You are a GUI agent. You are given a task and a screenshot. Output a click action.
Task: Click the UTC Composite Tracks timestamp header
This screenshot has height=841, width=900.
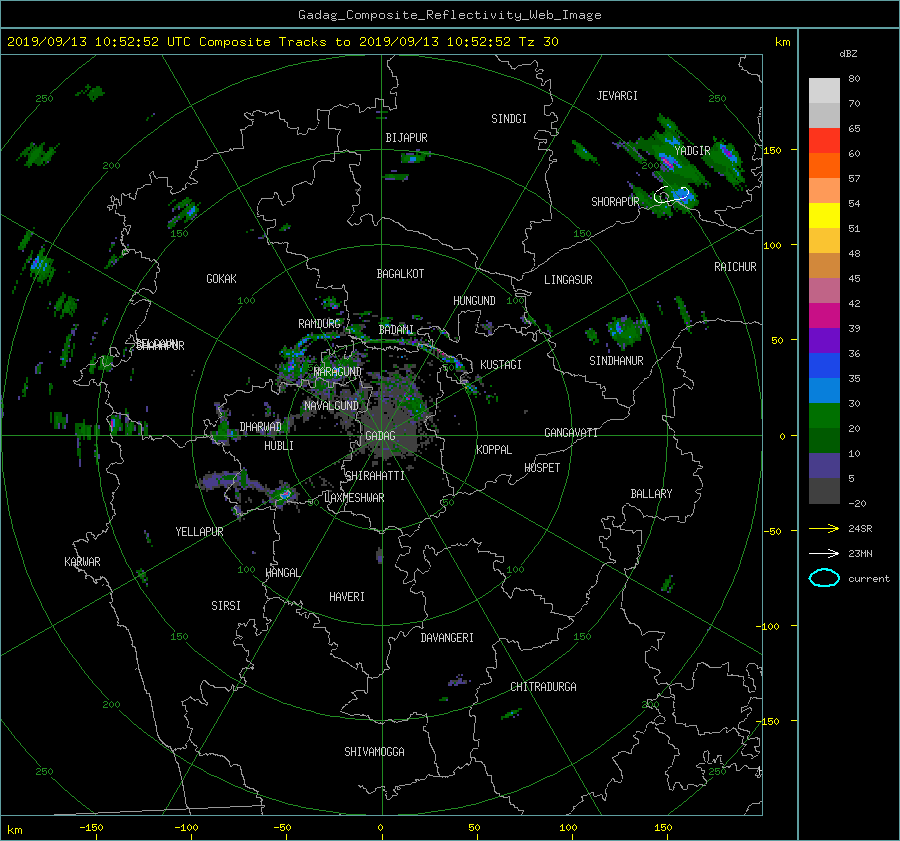pos(282,42)
